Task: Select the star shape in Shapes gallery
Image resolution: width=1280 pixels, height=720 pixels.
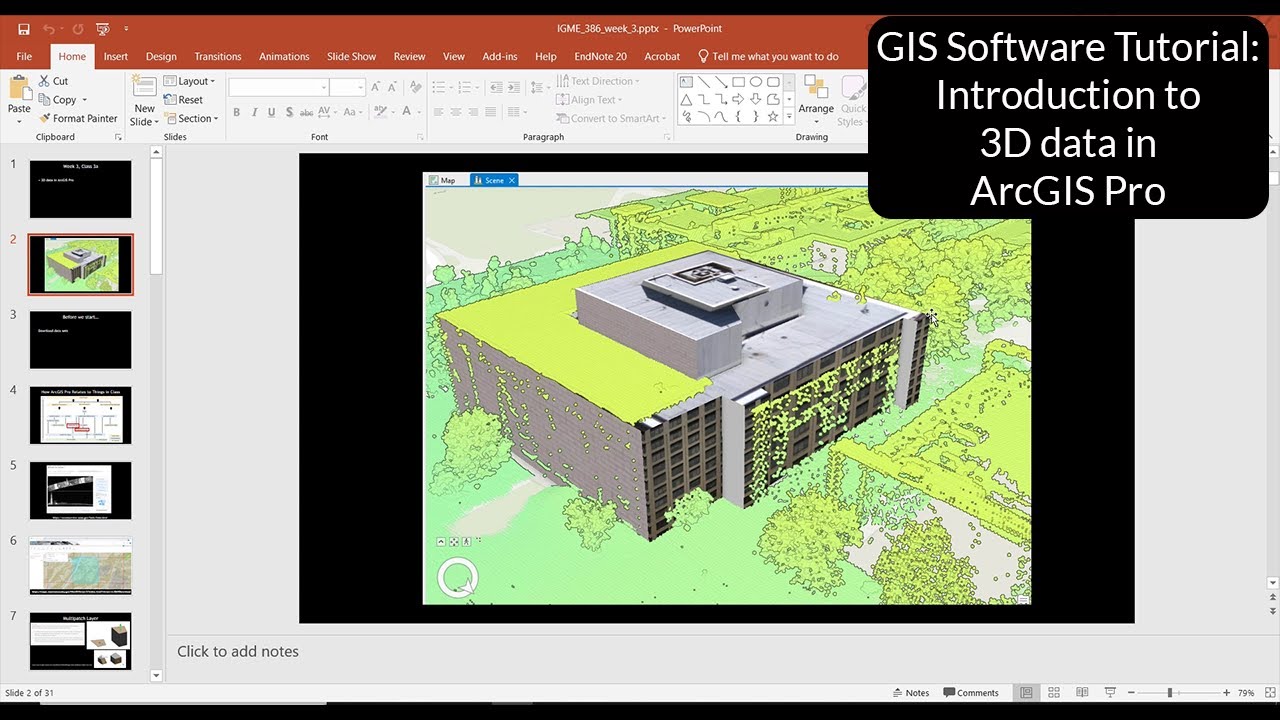Action: click(x=773, y=116)
